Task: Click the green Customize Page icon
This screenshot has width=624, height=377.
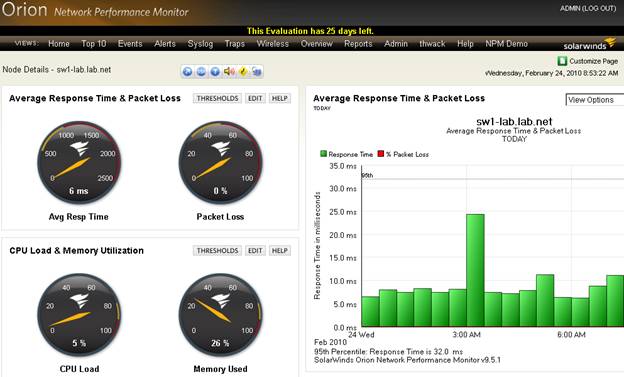Action: (x=562, y=61)
